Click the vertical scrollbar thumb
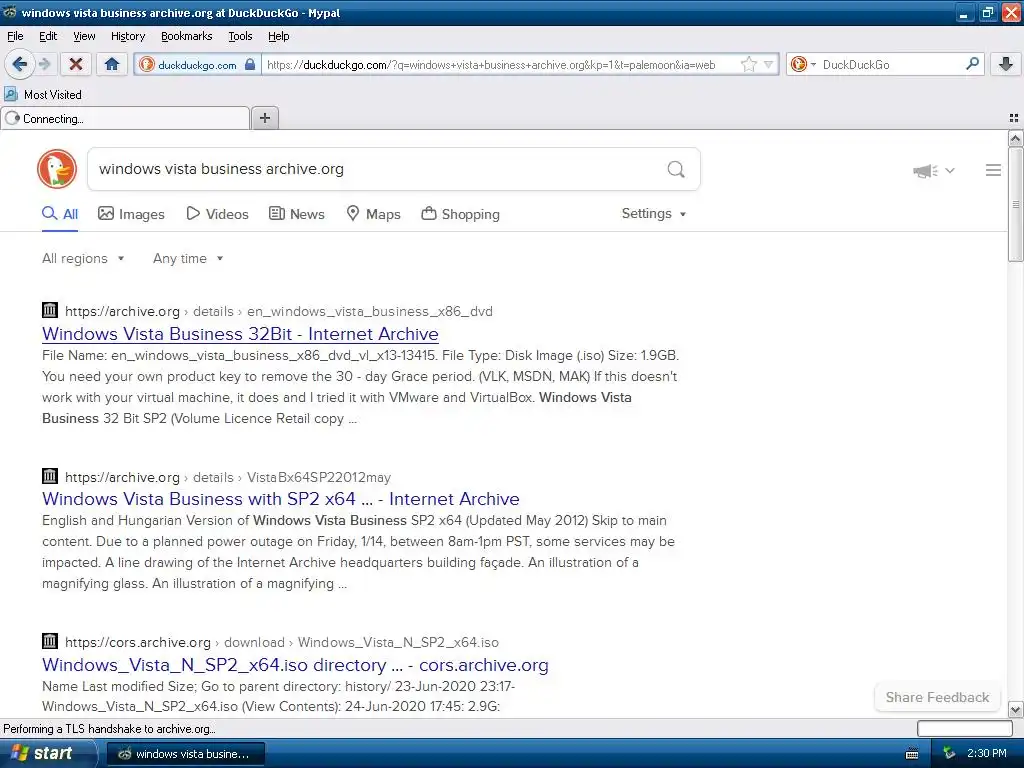Screen dimensions: 1024x768 pyautogui.click(x=1015, y=204)
